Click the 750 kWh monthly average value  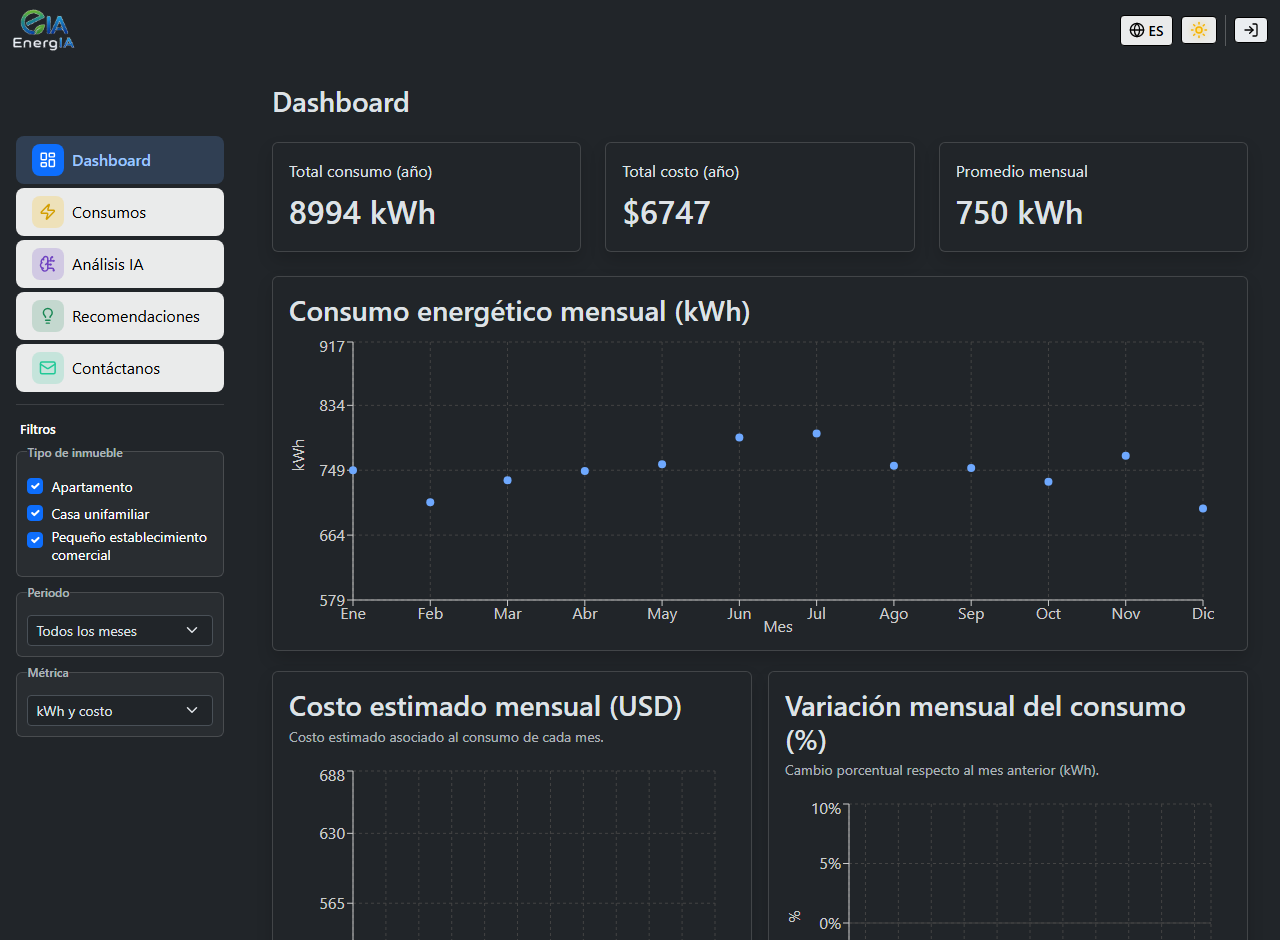click(x=1019, y=213)
